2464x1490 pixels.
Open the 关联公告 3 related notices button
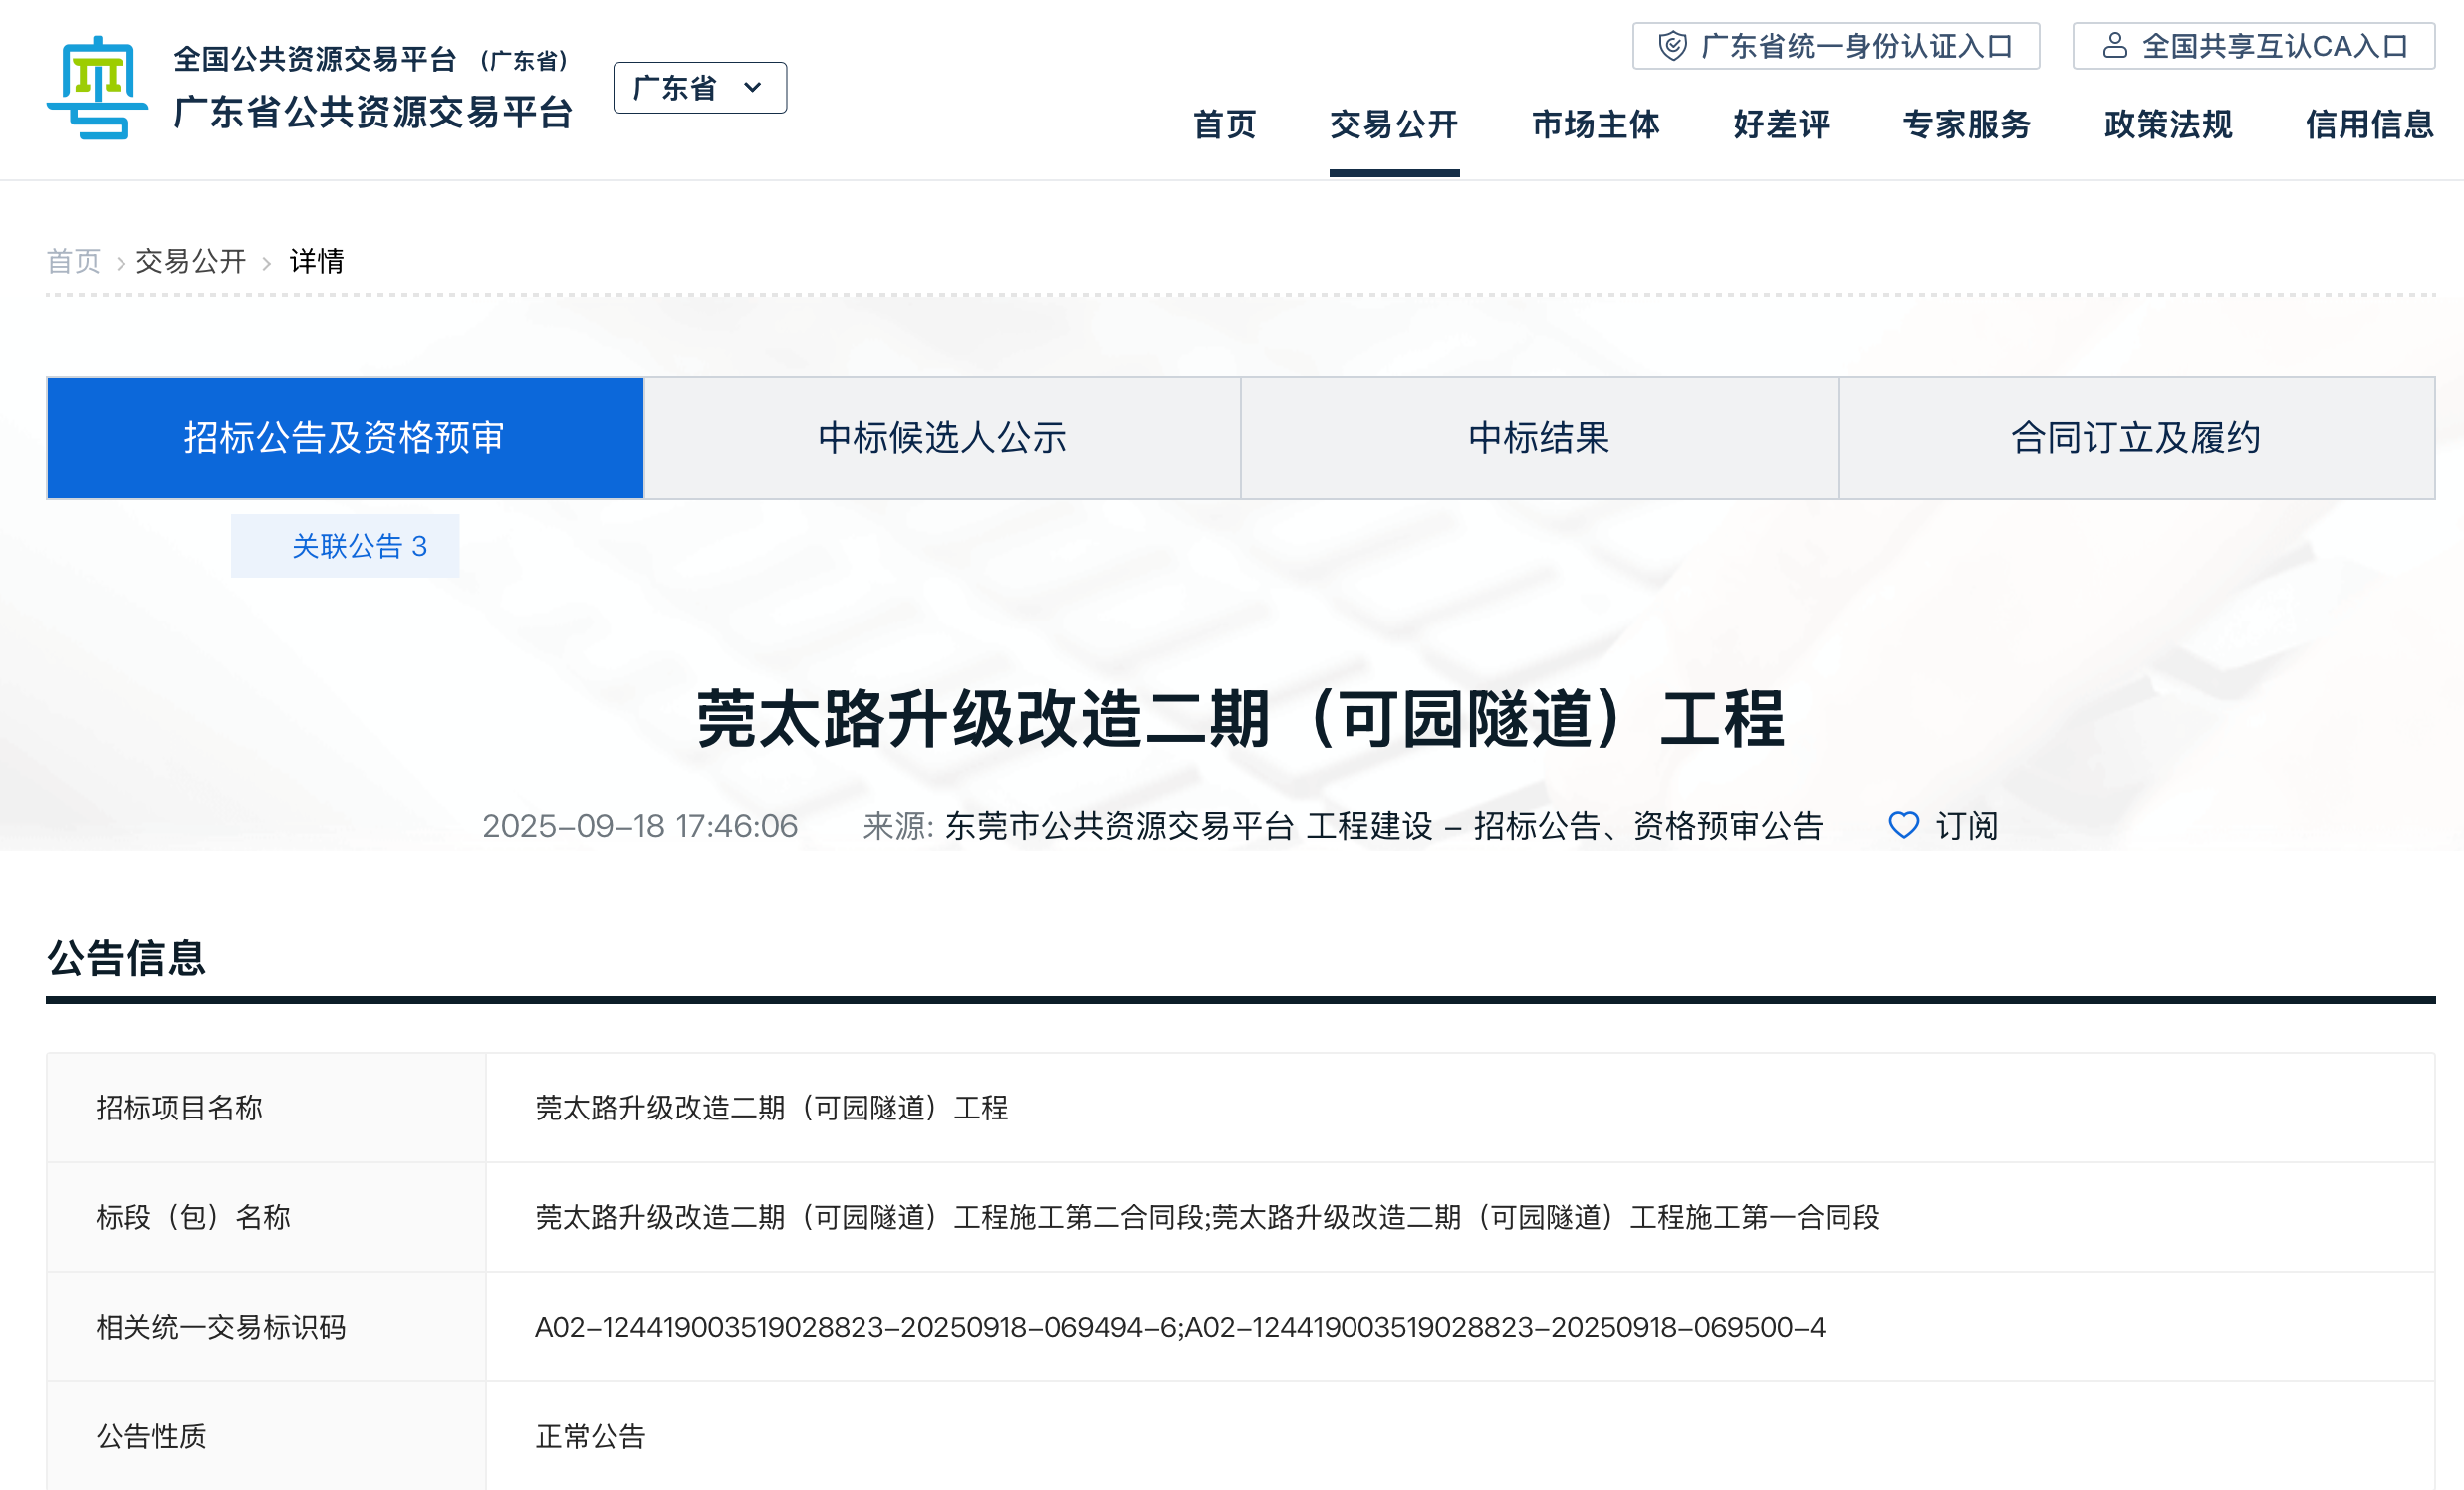[x=345, y=546]
